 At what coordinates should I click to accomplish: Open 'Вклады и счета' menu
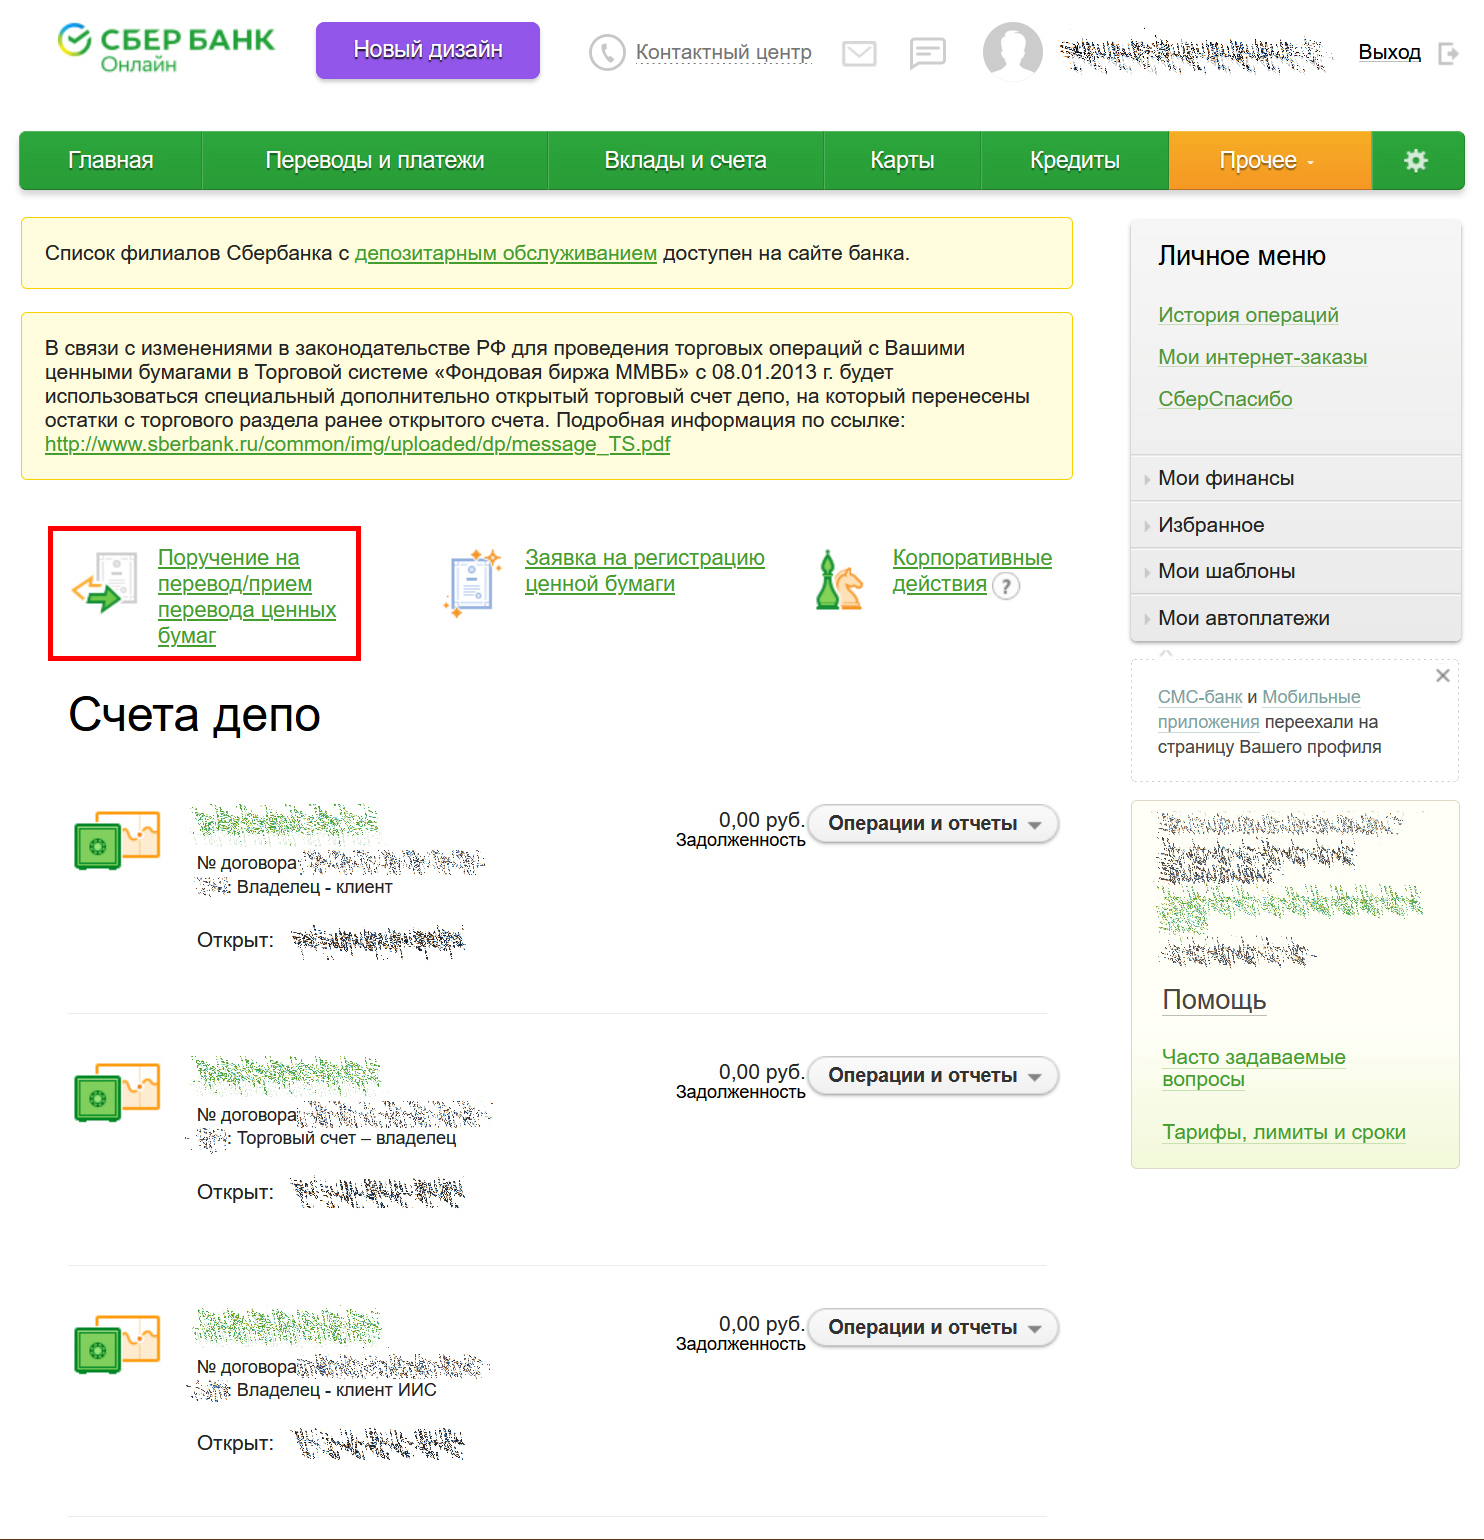[x=686, y=160]
